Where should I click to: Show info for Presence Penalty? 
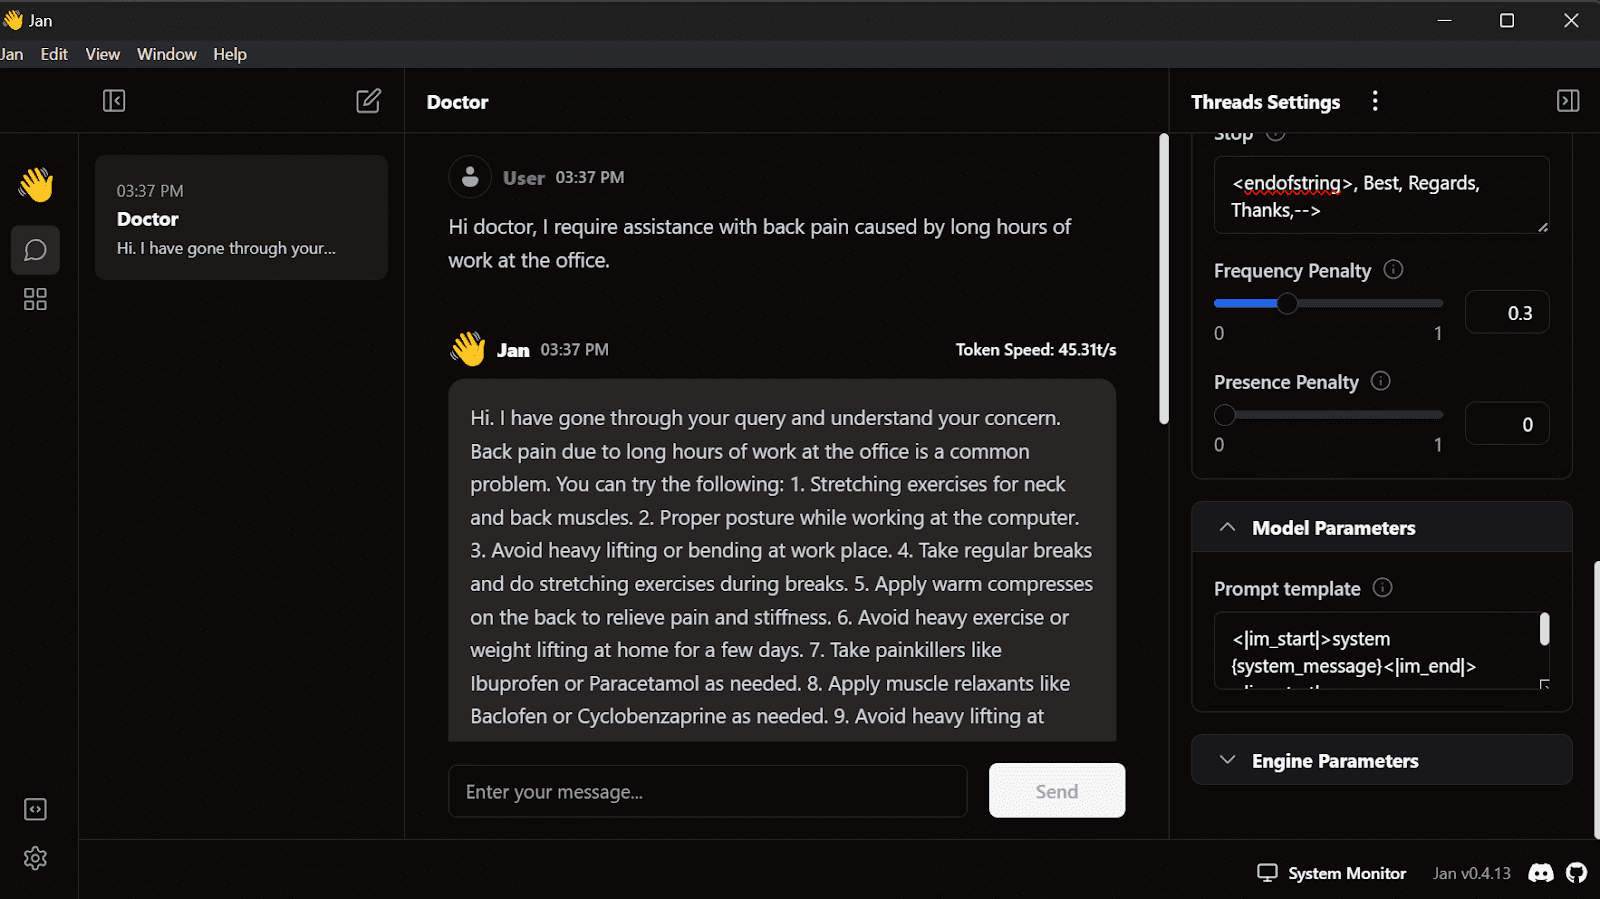[x=1381, y=381]
